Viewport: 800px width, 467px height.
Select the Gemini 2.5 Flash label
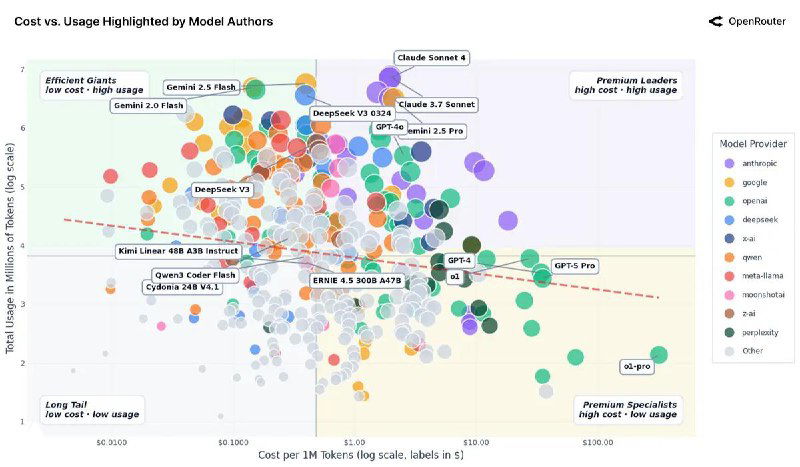(x=201, y=87)
